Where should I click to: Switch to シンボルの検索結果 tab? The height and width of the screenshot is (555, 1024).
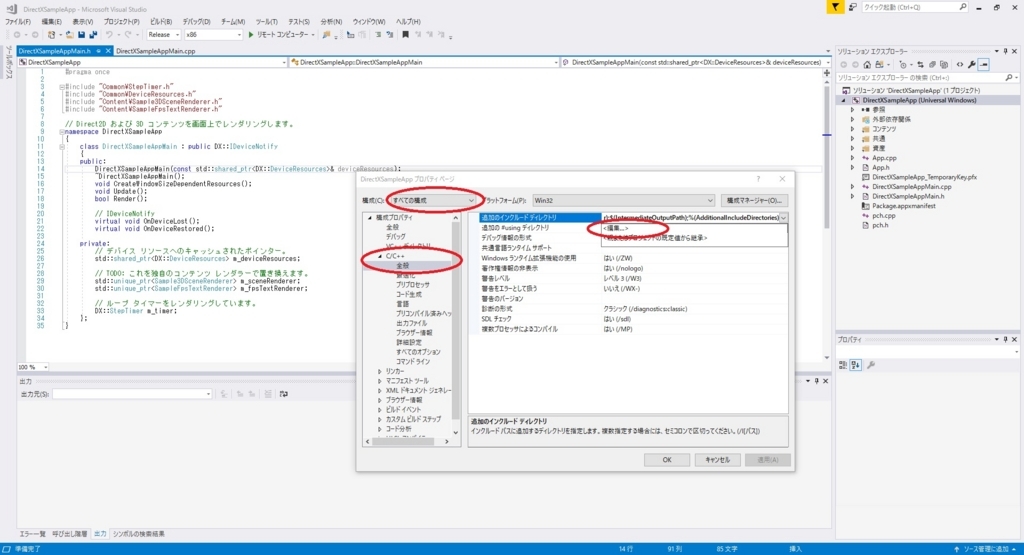(138, 534)
